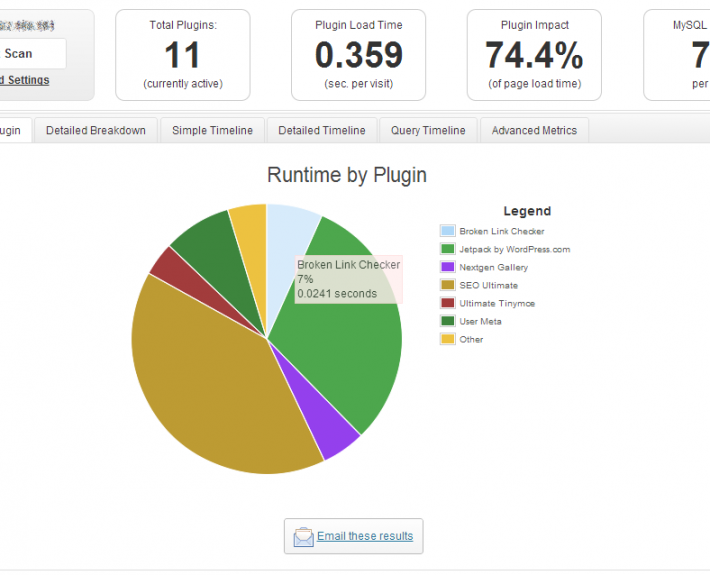This screenshot has width=710, height=575.
Task: Open the Query Timeline tab
Action: 428,130
